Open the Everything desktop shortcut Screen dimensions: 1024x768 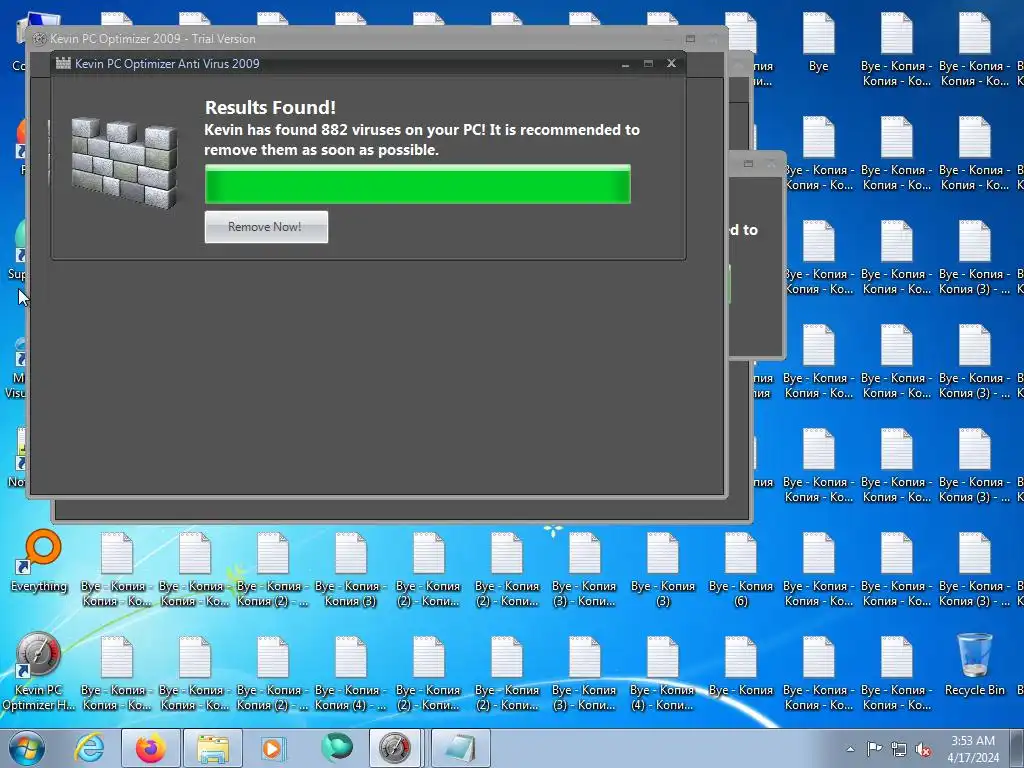(x=39, y=560)
